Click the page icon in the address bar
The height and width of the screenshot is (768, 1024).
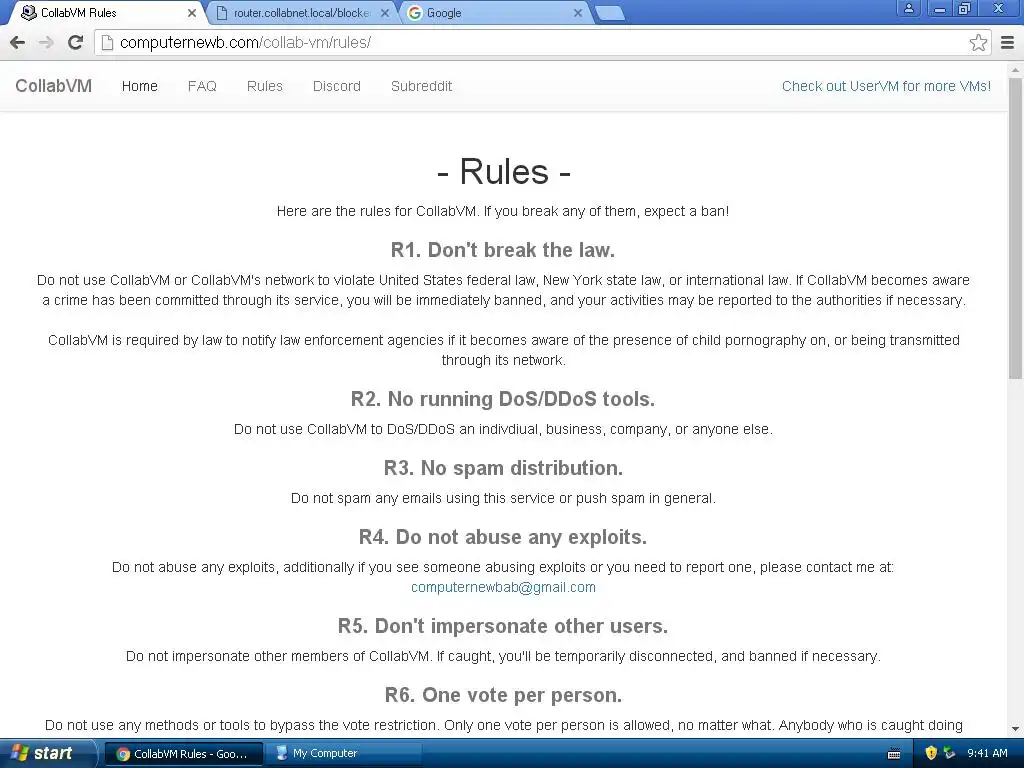click(107, 42)
